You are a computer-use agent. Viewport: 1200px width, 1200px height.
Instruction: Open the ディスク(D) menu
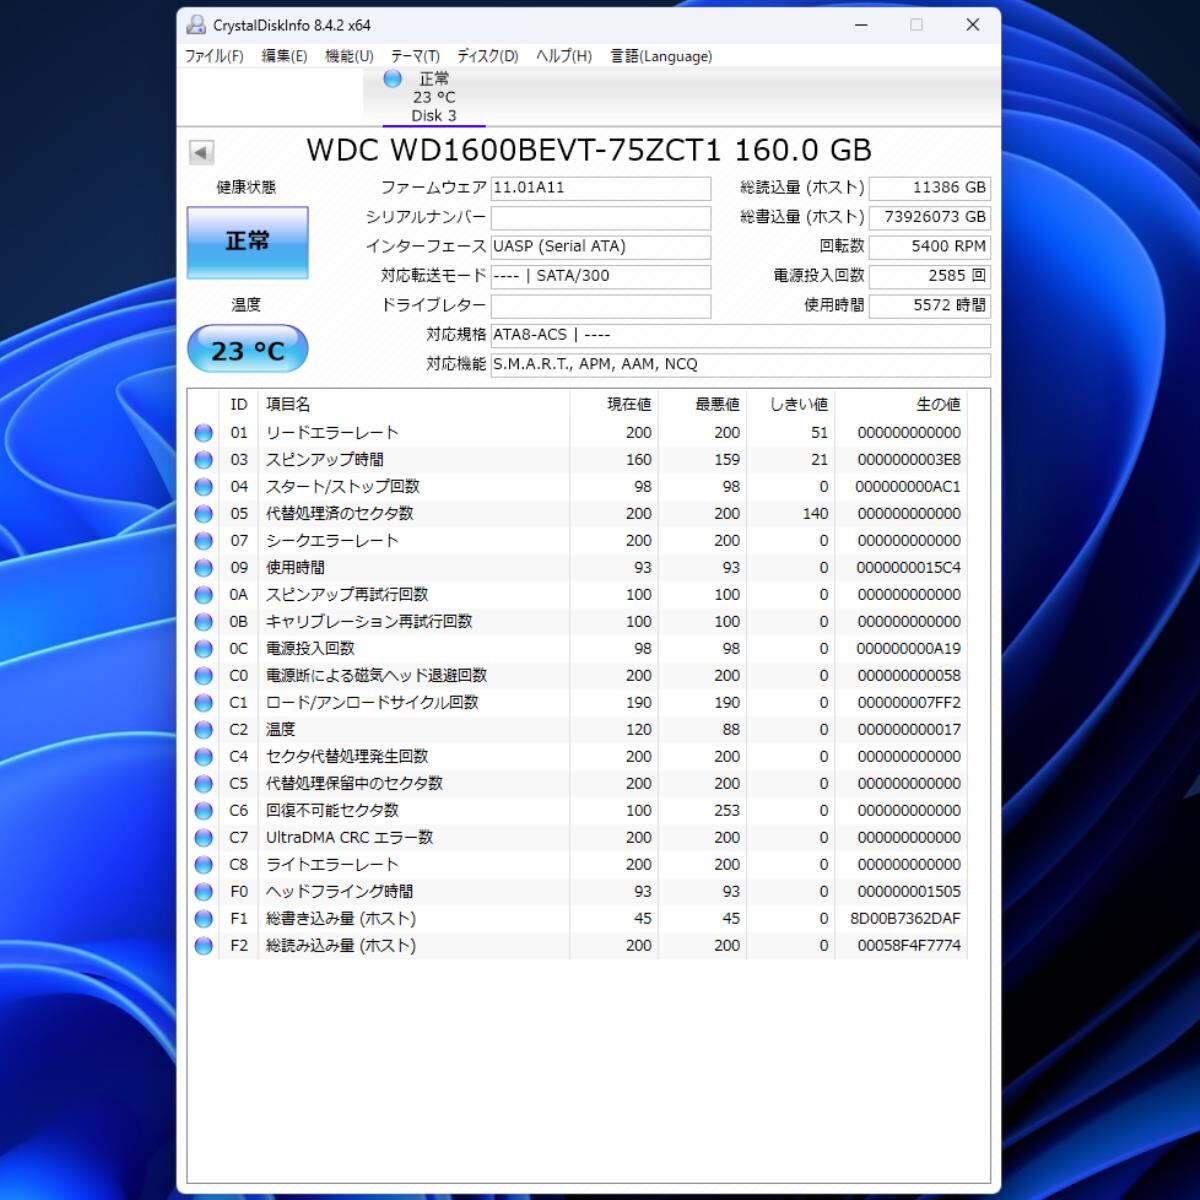click(488, 56)
